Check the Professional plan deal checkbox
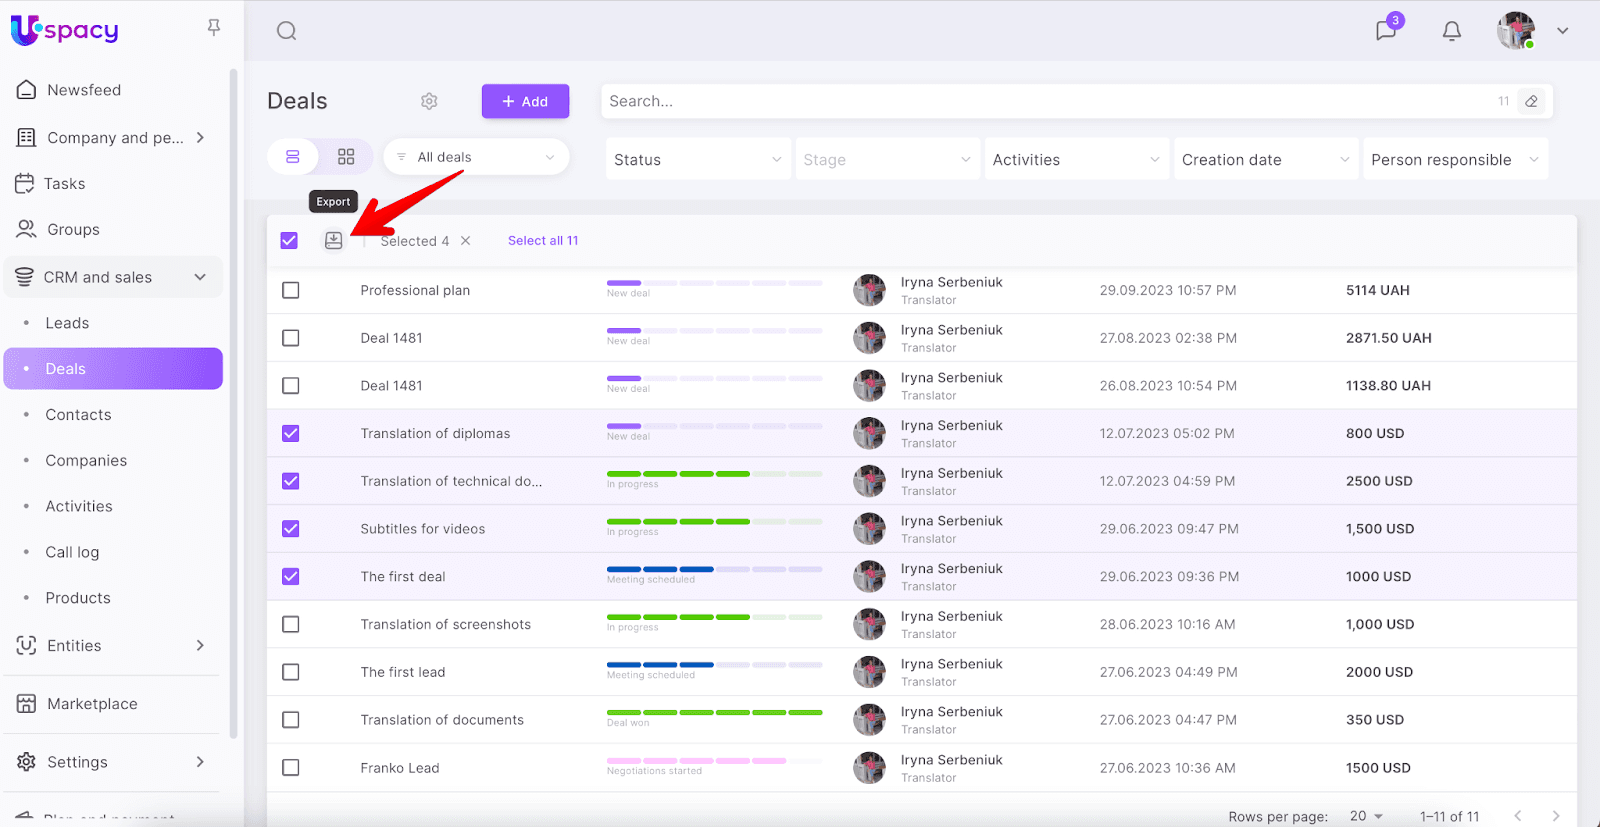The width and height of the screenshot is (1600, 827). (x=291, y=290)
